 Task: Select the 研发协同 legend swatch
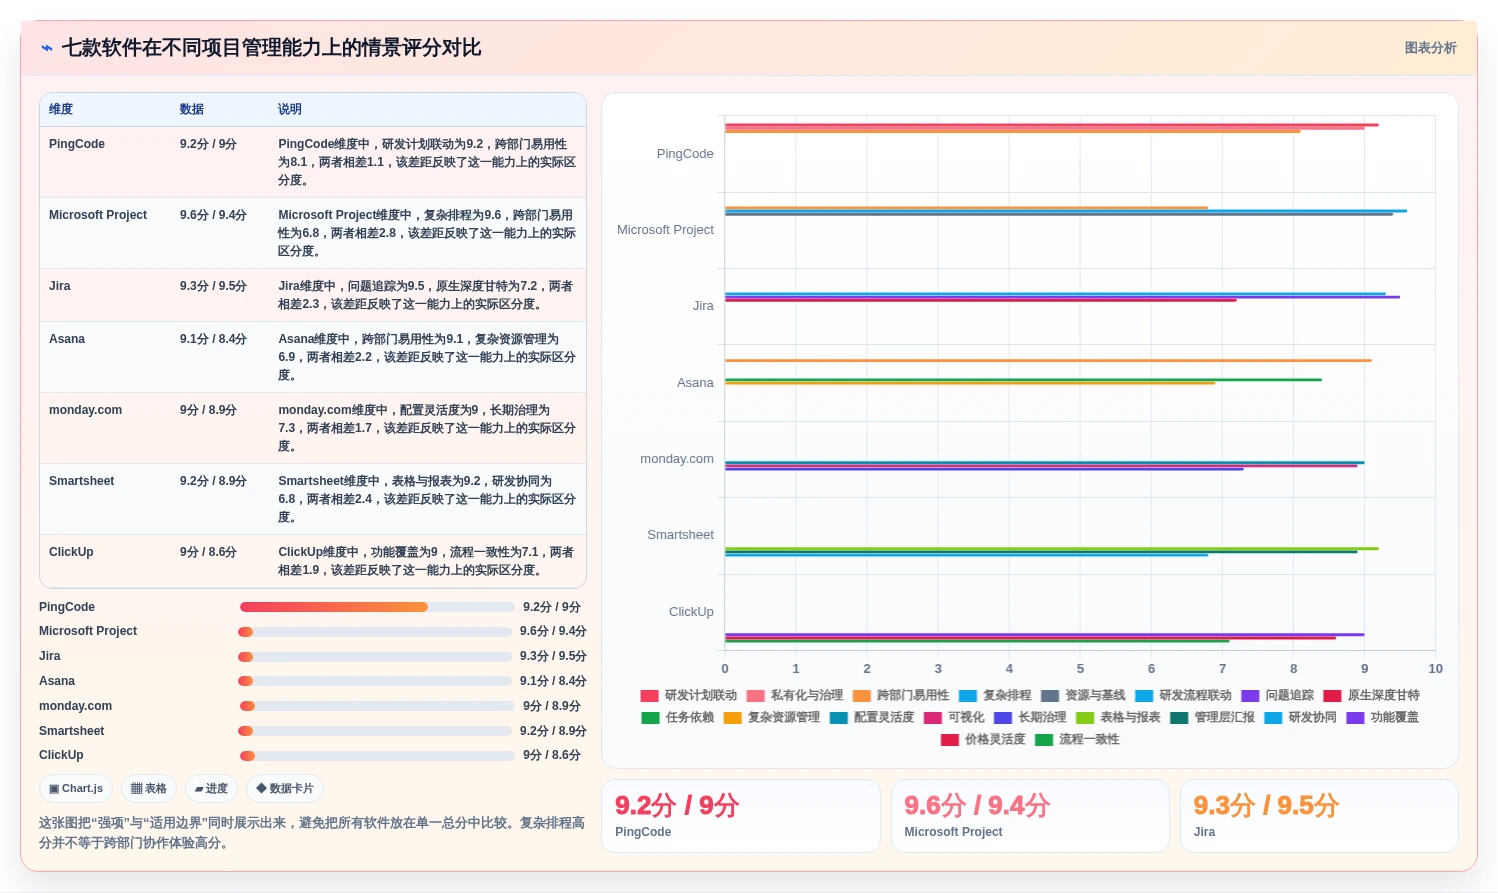pos(1273,717)
